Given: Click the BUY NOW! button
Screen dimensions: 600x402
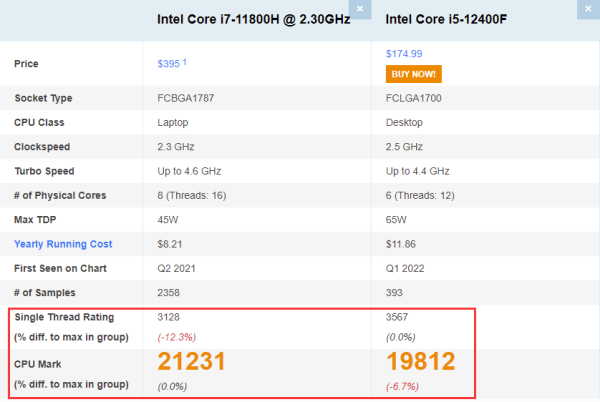Looking at the screenshot, I should 414,74.
